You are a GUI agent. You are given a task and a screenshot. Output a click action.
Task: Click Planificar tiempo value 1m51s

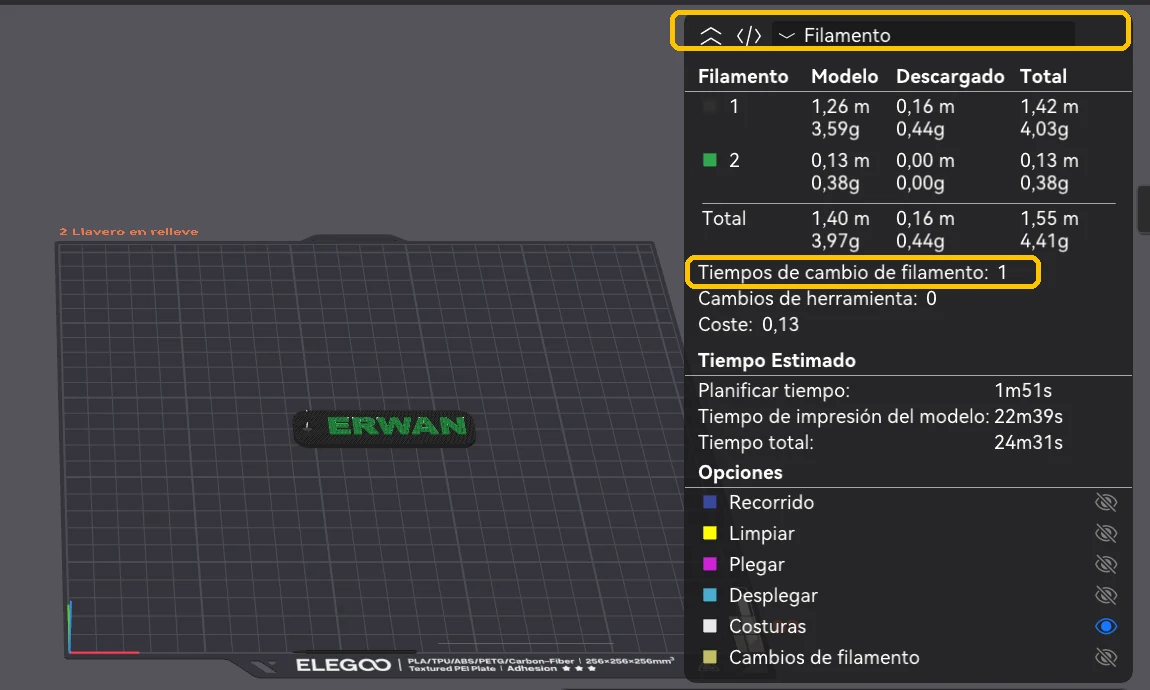(x=1023, y=390)
